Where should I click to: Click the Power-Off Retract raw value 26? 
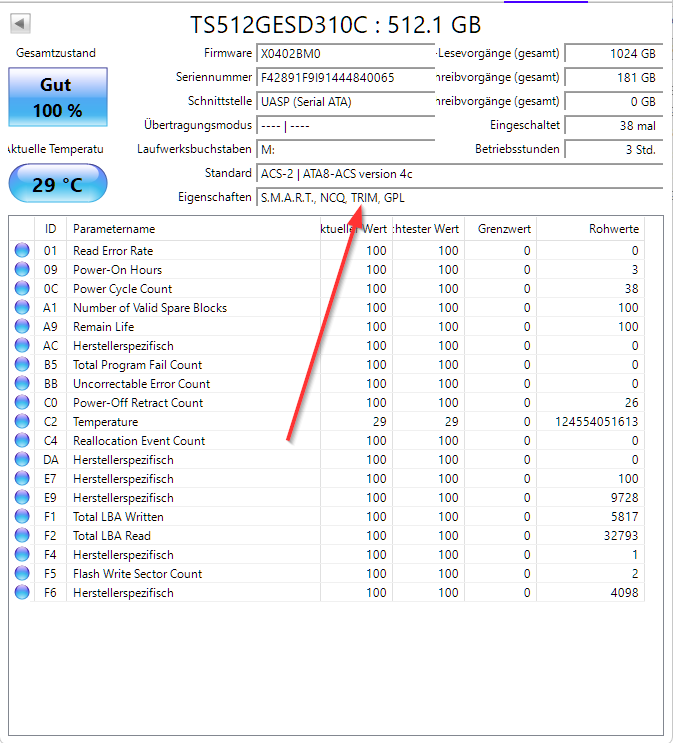631,402
